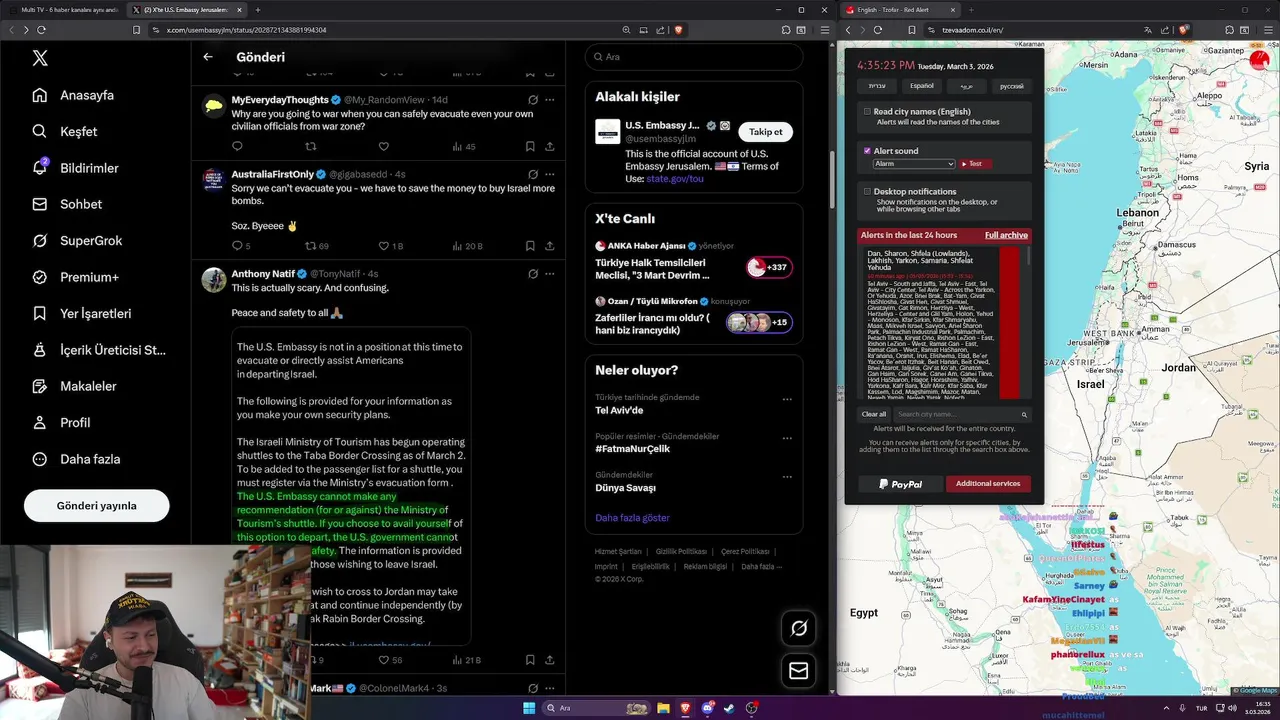Focus the Ara search field on X
This screenshot has height=720, width=1280.
(694, 57)
